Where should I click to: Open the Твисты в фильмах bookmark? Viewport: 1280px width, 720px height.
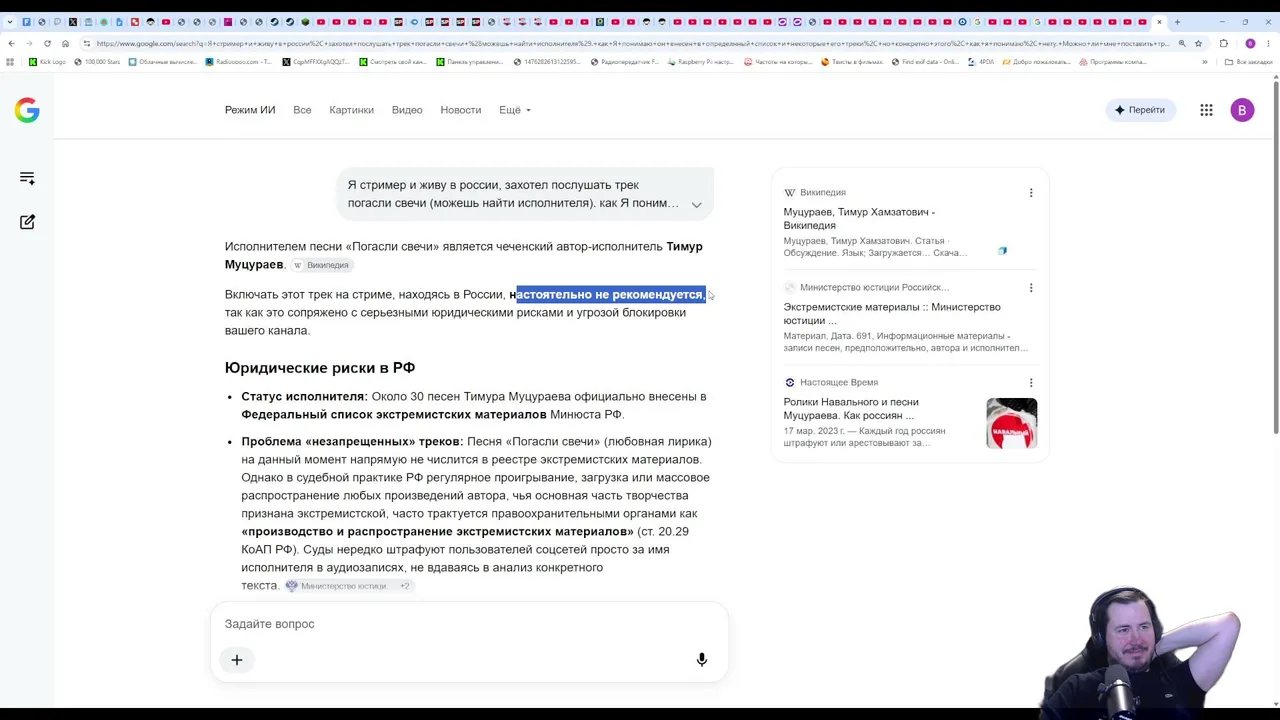(x=852, y=62)
